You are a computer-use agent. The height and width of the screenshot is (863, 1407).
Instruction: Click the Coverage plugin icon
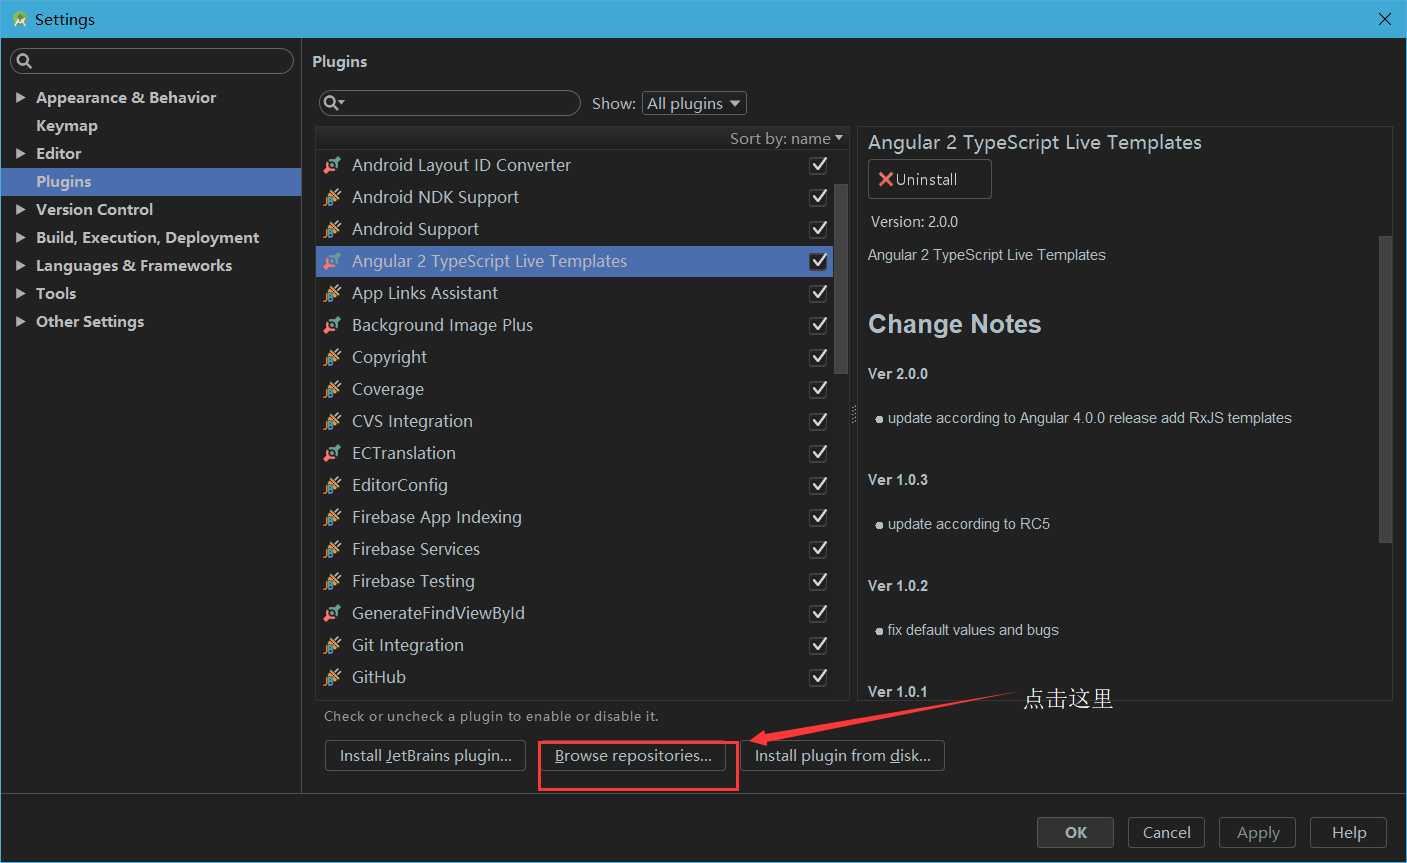coord(333,389)
